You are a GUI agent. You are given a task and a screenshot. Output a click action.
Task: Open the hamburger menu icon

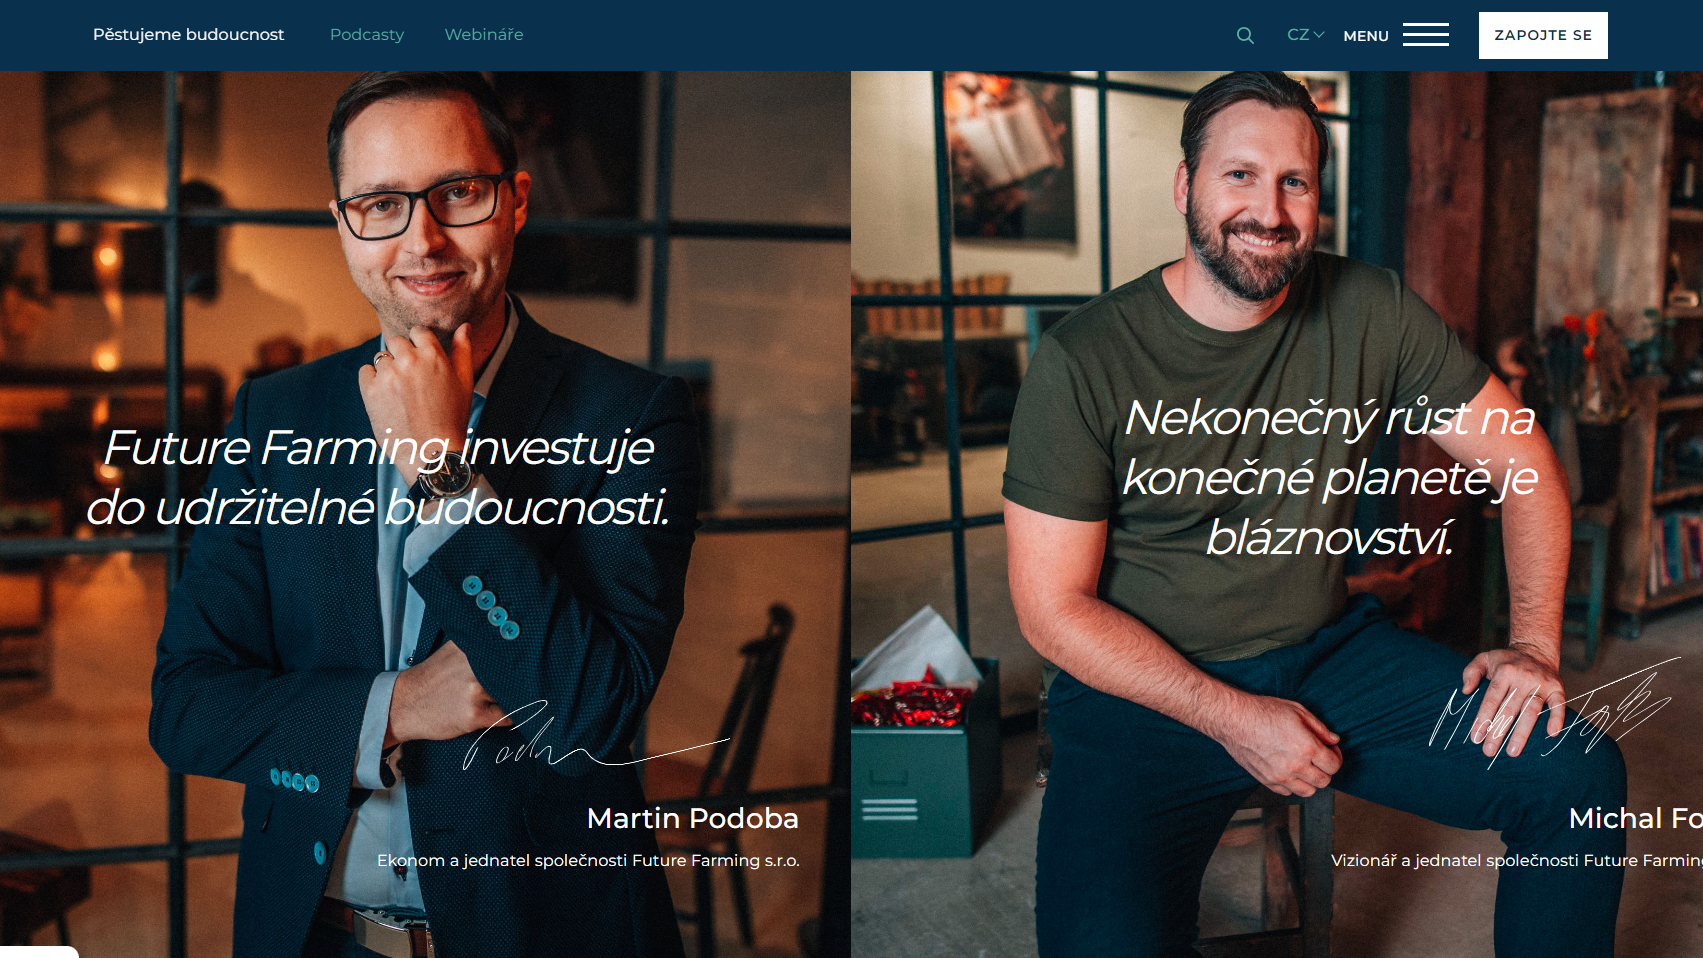[1426, 35]
